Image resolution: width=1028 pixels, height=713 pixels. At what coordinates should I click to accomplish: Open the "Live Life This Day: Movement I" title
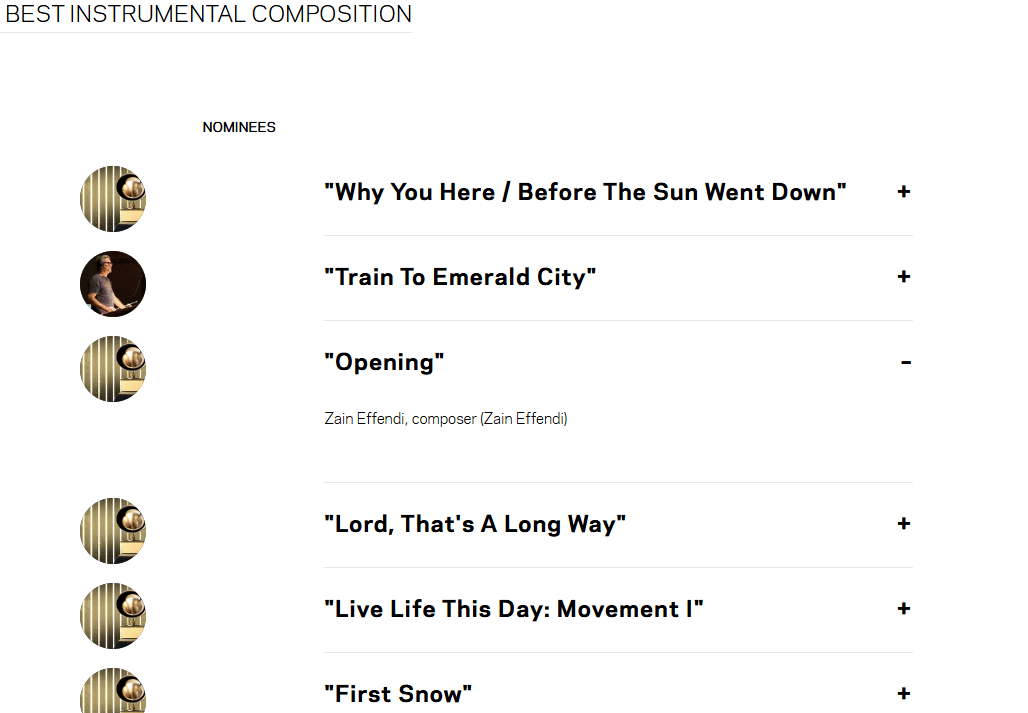point(514,609)
